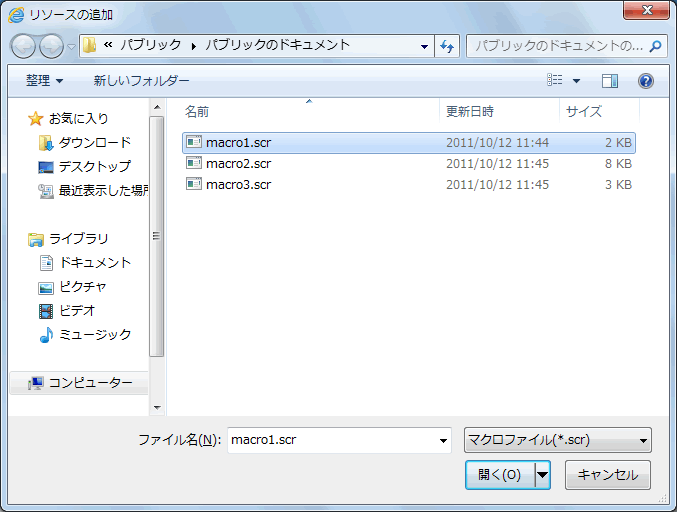Click the デスクトップ monitor icon
The image size is (677, 512).
tap(46, 167)
